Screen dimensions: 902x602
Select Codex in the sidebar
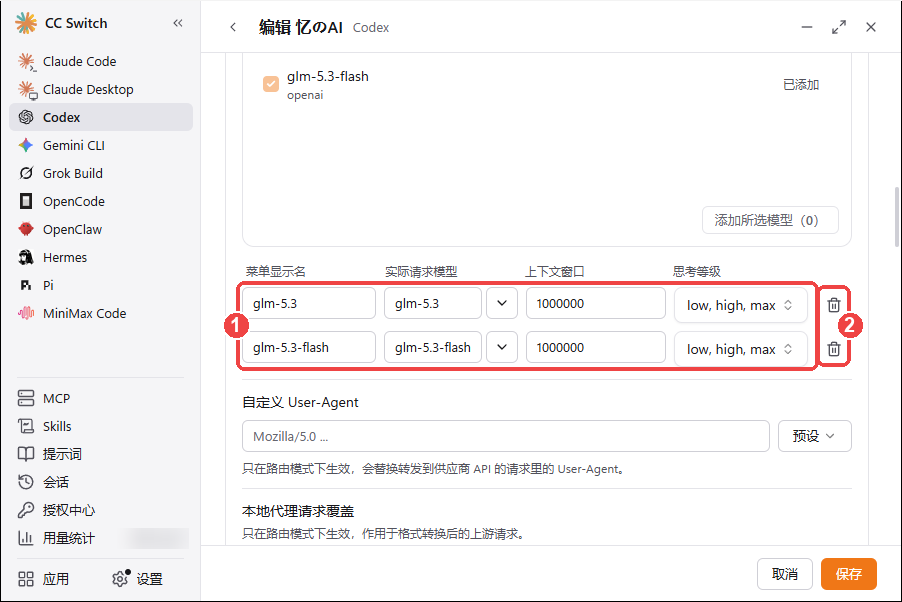click(x=101, y=117)
